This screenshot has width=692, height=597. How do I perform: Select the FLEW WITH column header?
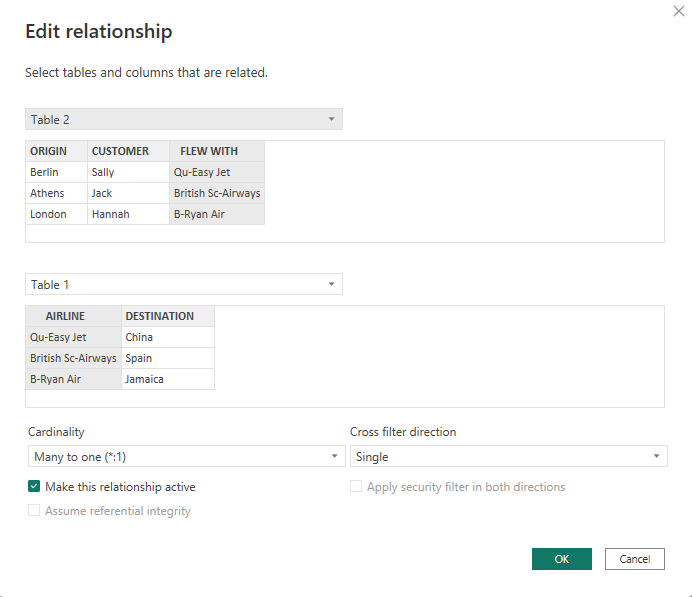pyautogui.click(x=208, y=151)
